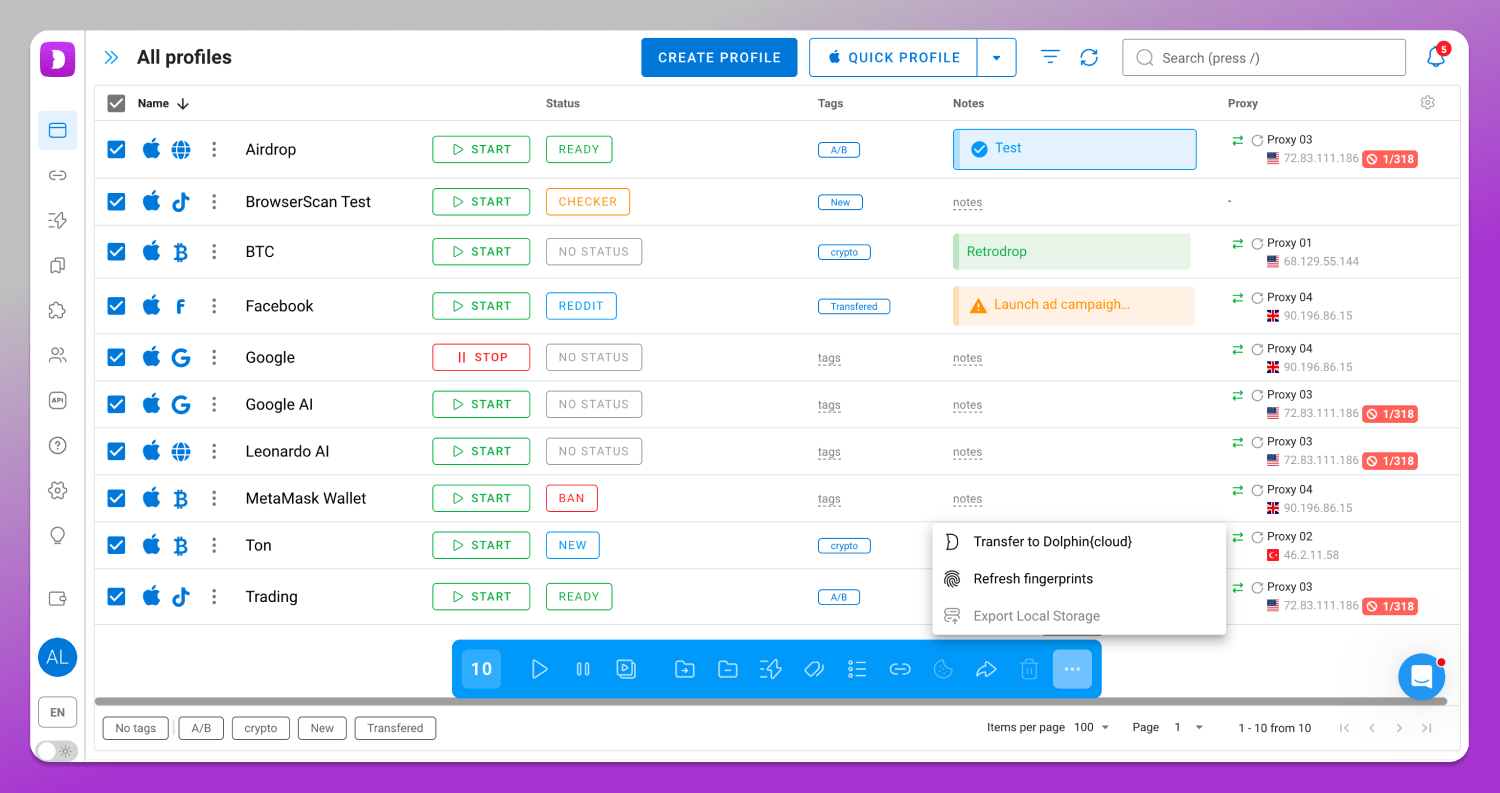
Task: Start selected profiles from bulk toolbar
Action: click(x=539, y=669)
